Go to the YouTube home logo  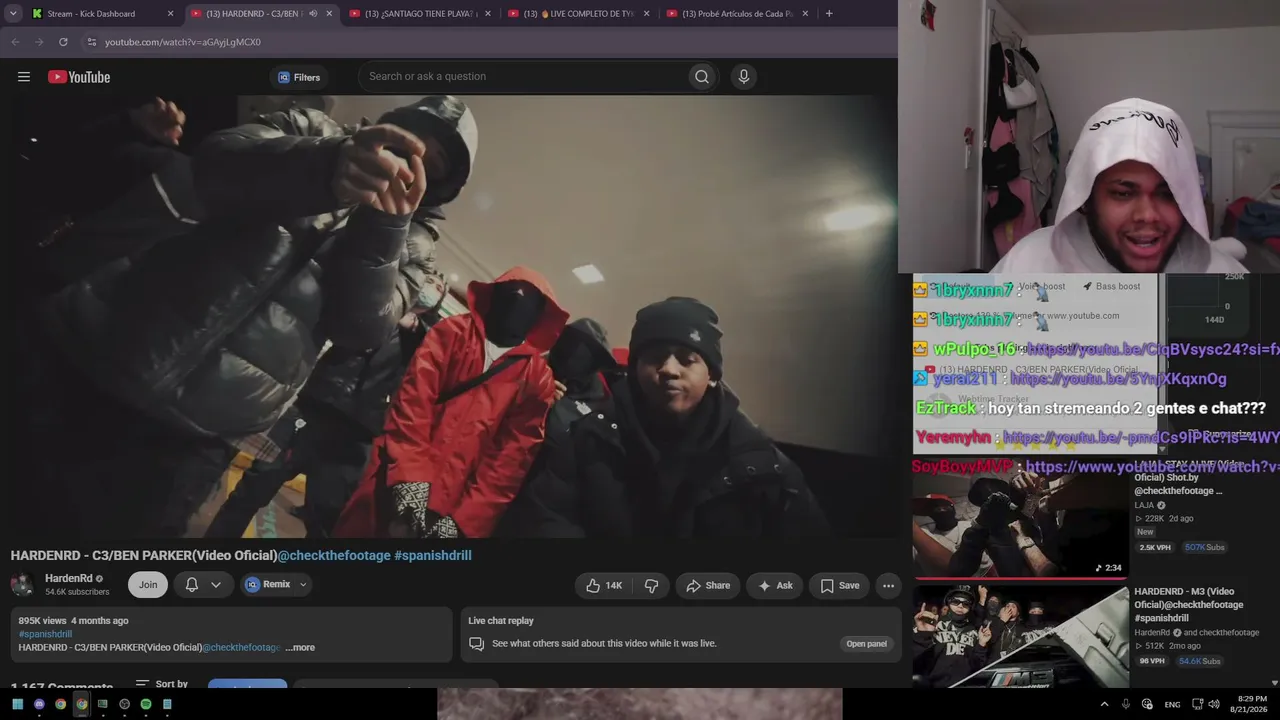79,77
